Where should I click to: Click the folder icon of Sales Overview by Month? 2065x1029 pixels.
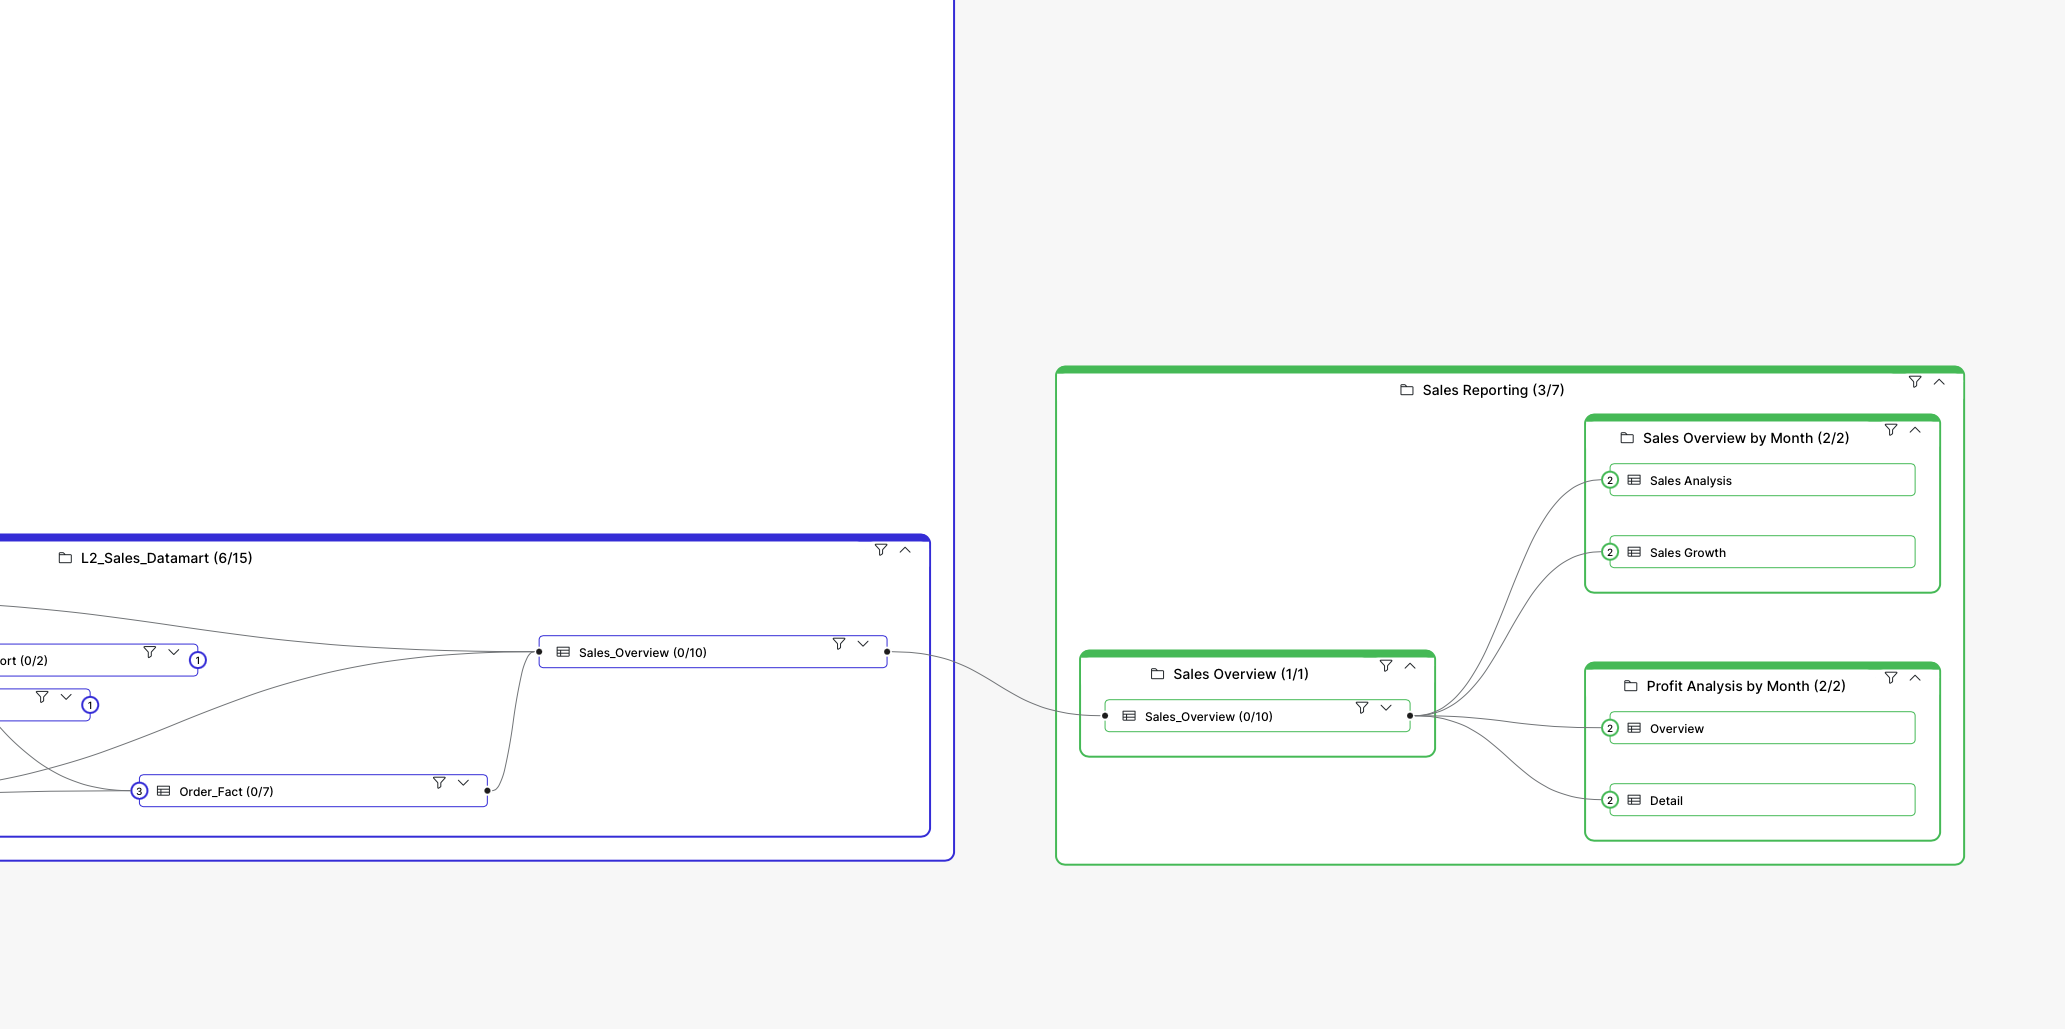[x=1627, y=437]
